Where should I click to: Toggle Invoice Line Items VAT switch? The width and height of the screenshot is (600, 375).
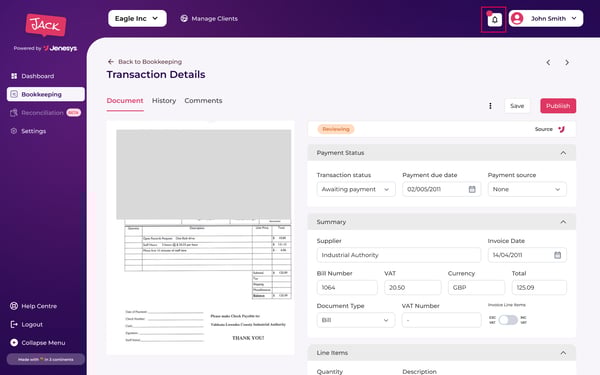coord(508,320)
